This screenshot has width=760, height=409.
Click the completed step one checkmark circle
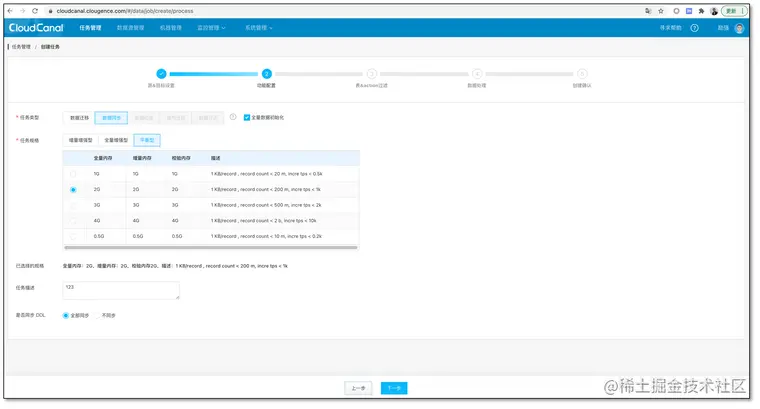pos(161,74)
